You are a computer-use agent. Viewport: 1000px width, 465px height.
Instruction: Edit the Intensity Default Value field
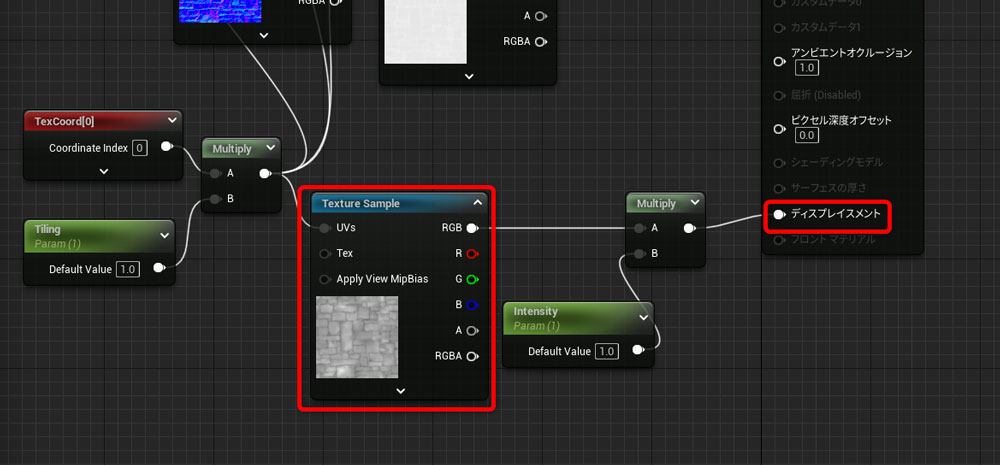click(x=607, y=351)
